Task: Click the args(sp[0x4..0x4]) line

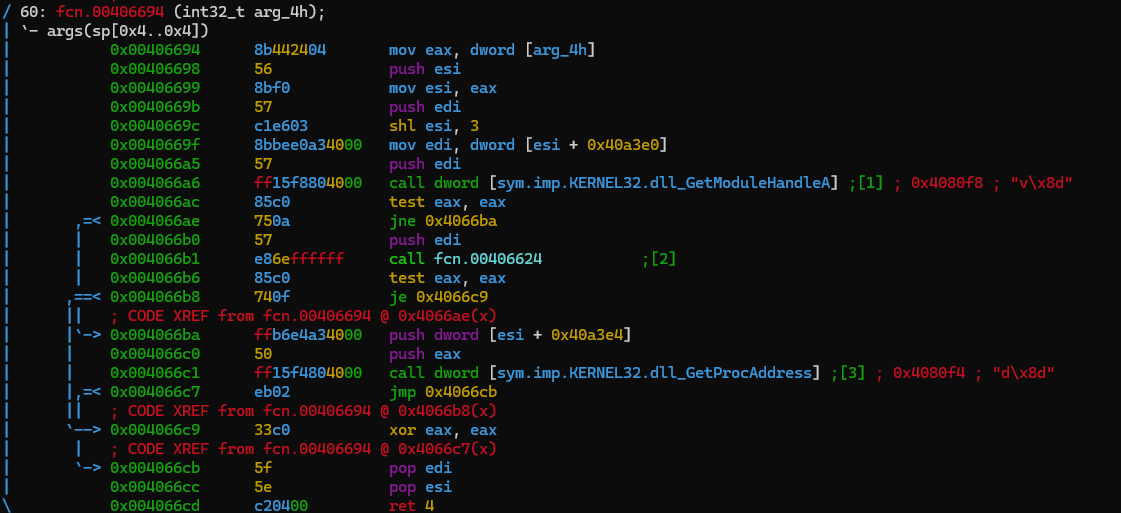Action: point(128,31)
